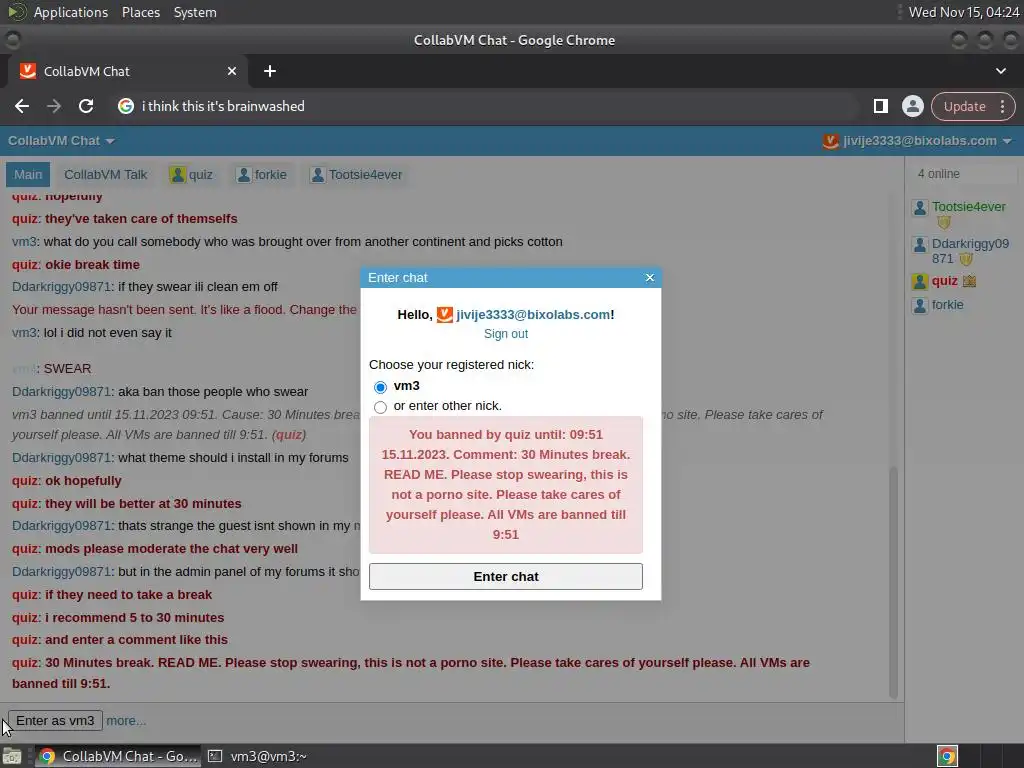
Task: Click the show desktop icon in bottom panel
Action: click(x=11, y=756)
